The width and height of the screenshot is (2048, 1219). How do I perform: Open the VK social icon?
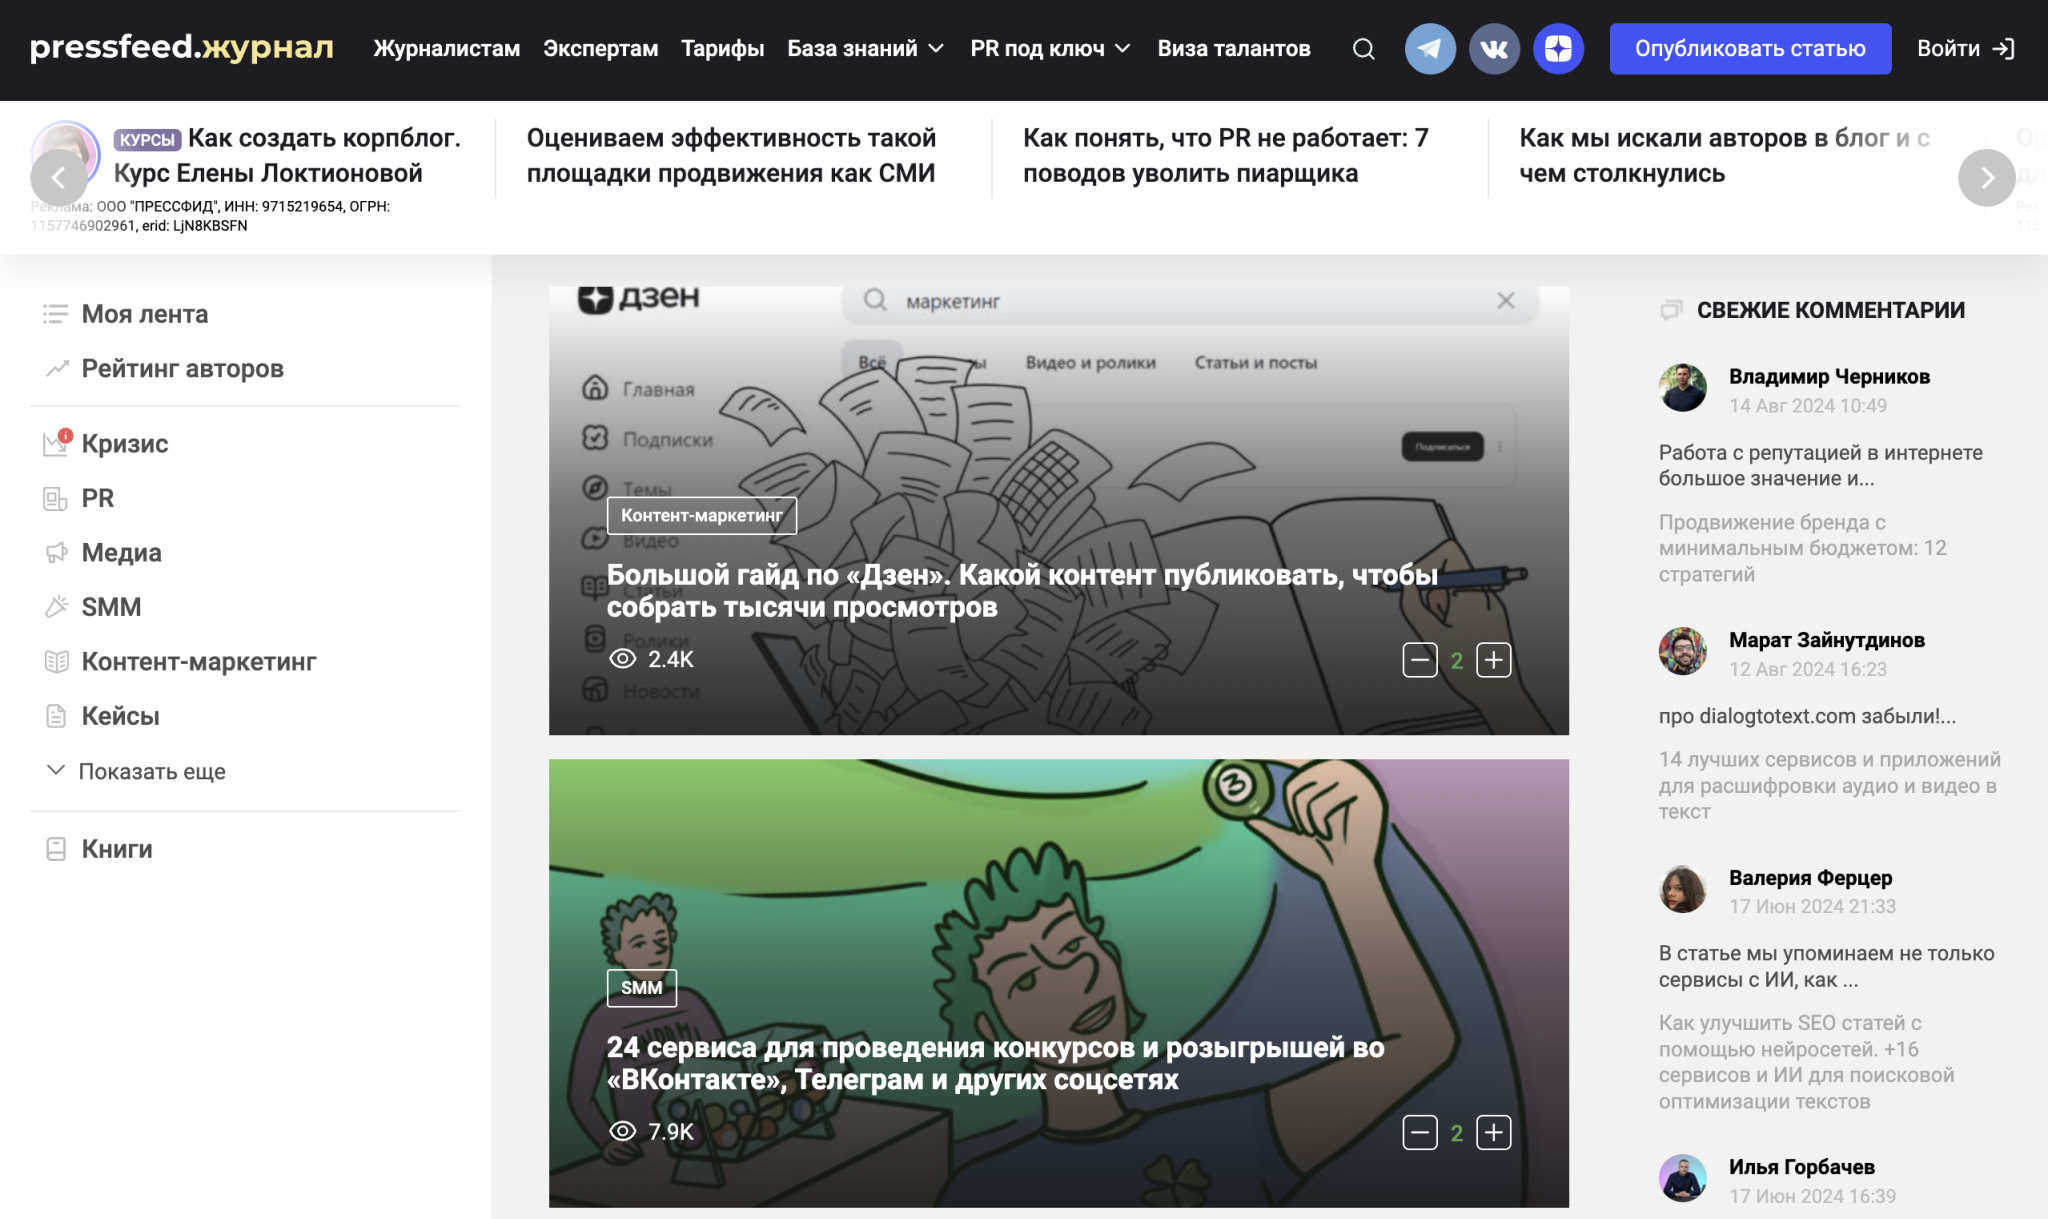click(1494, 49)
